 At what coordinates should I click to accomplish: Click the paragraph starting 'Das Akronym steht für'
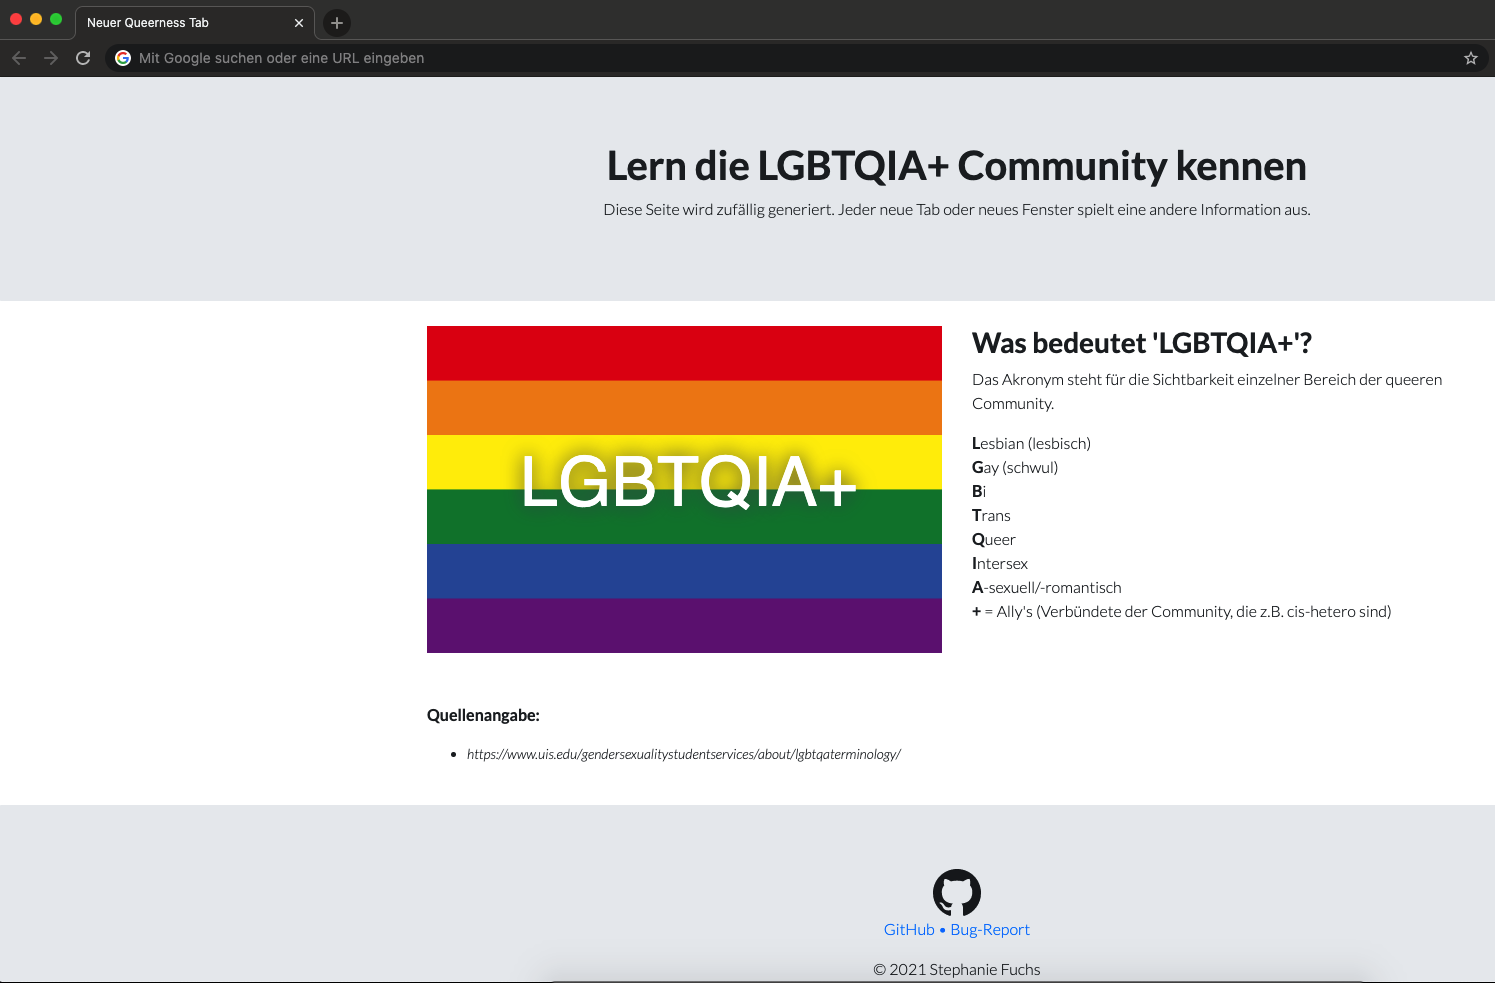pyautogui.click(x=1207, y=391)
